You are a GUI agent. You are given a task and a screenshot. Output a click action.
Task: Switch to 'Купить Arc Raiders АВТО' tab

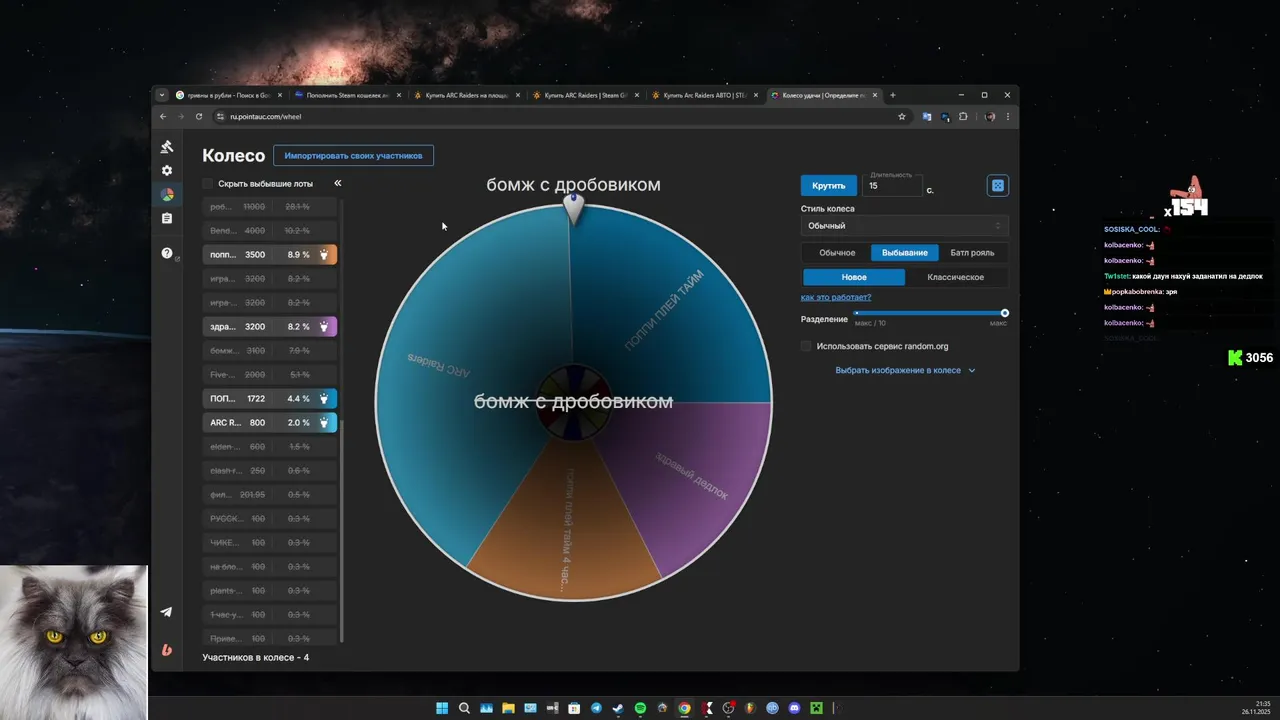[x=704, y=95]
